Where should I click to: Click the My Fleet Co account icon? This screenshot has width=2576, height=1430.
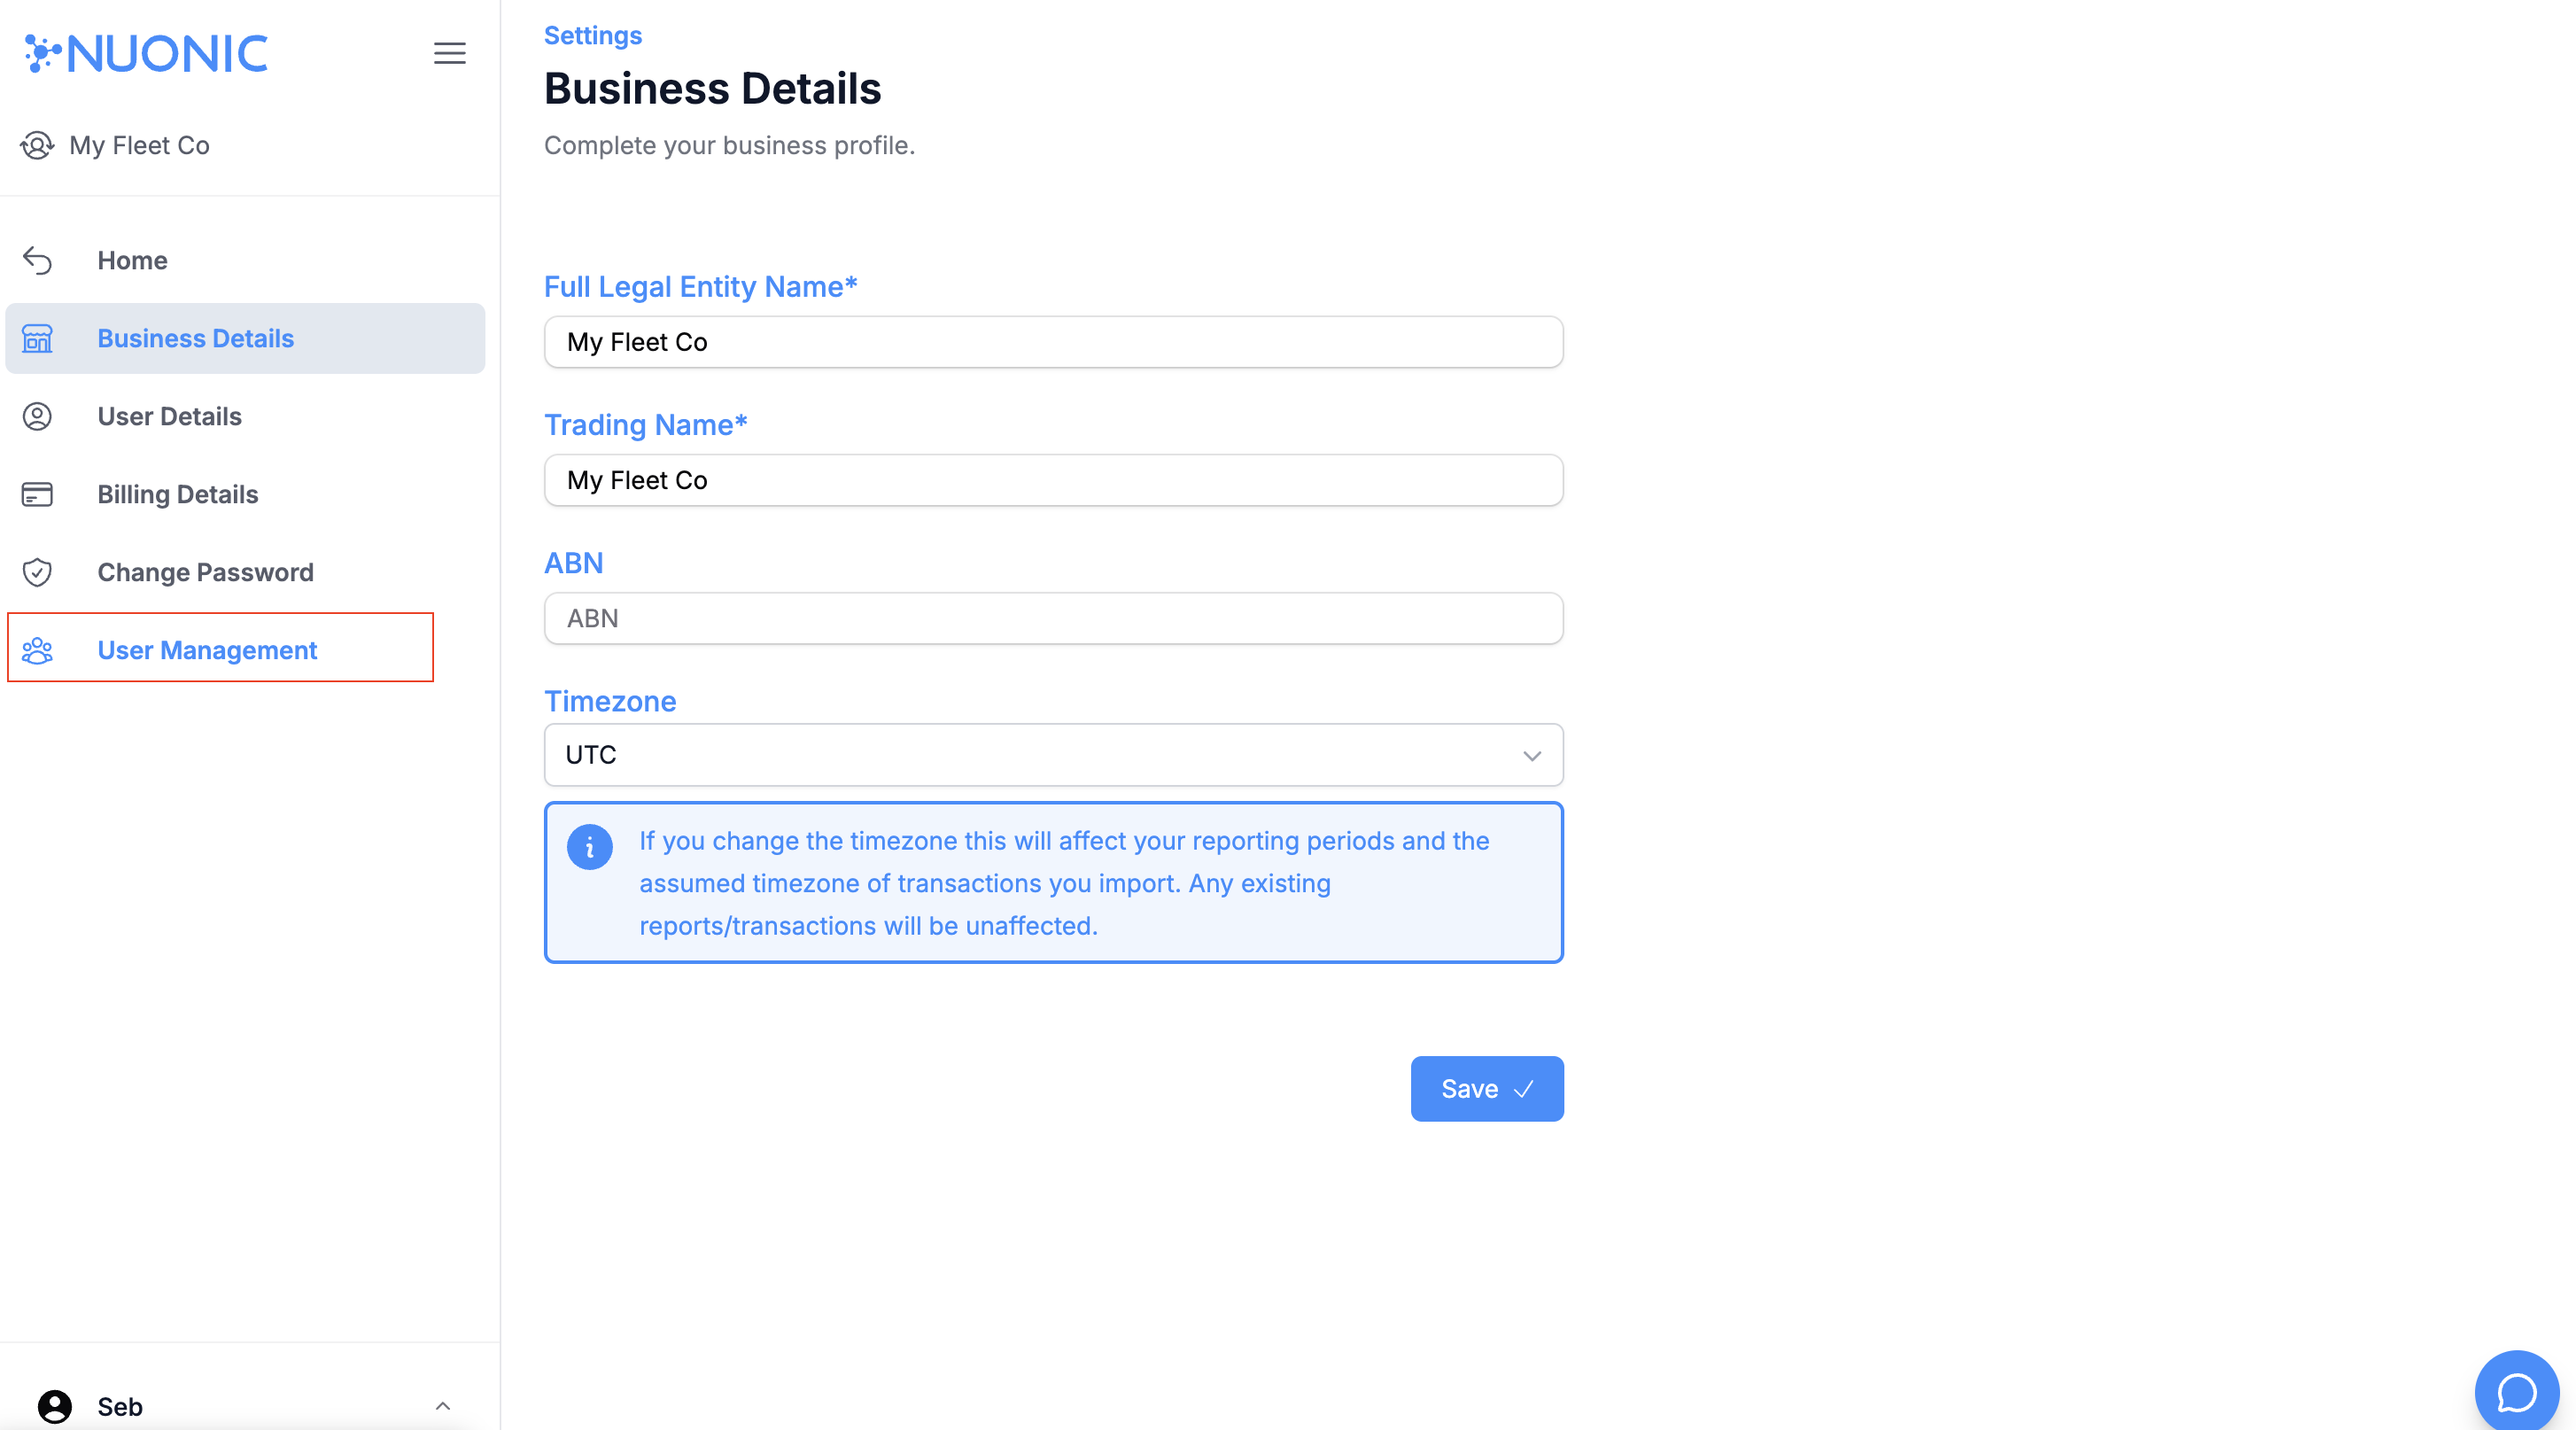(x=37, y=145)
